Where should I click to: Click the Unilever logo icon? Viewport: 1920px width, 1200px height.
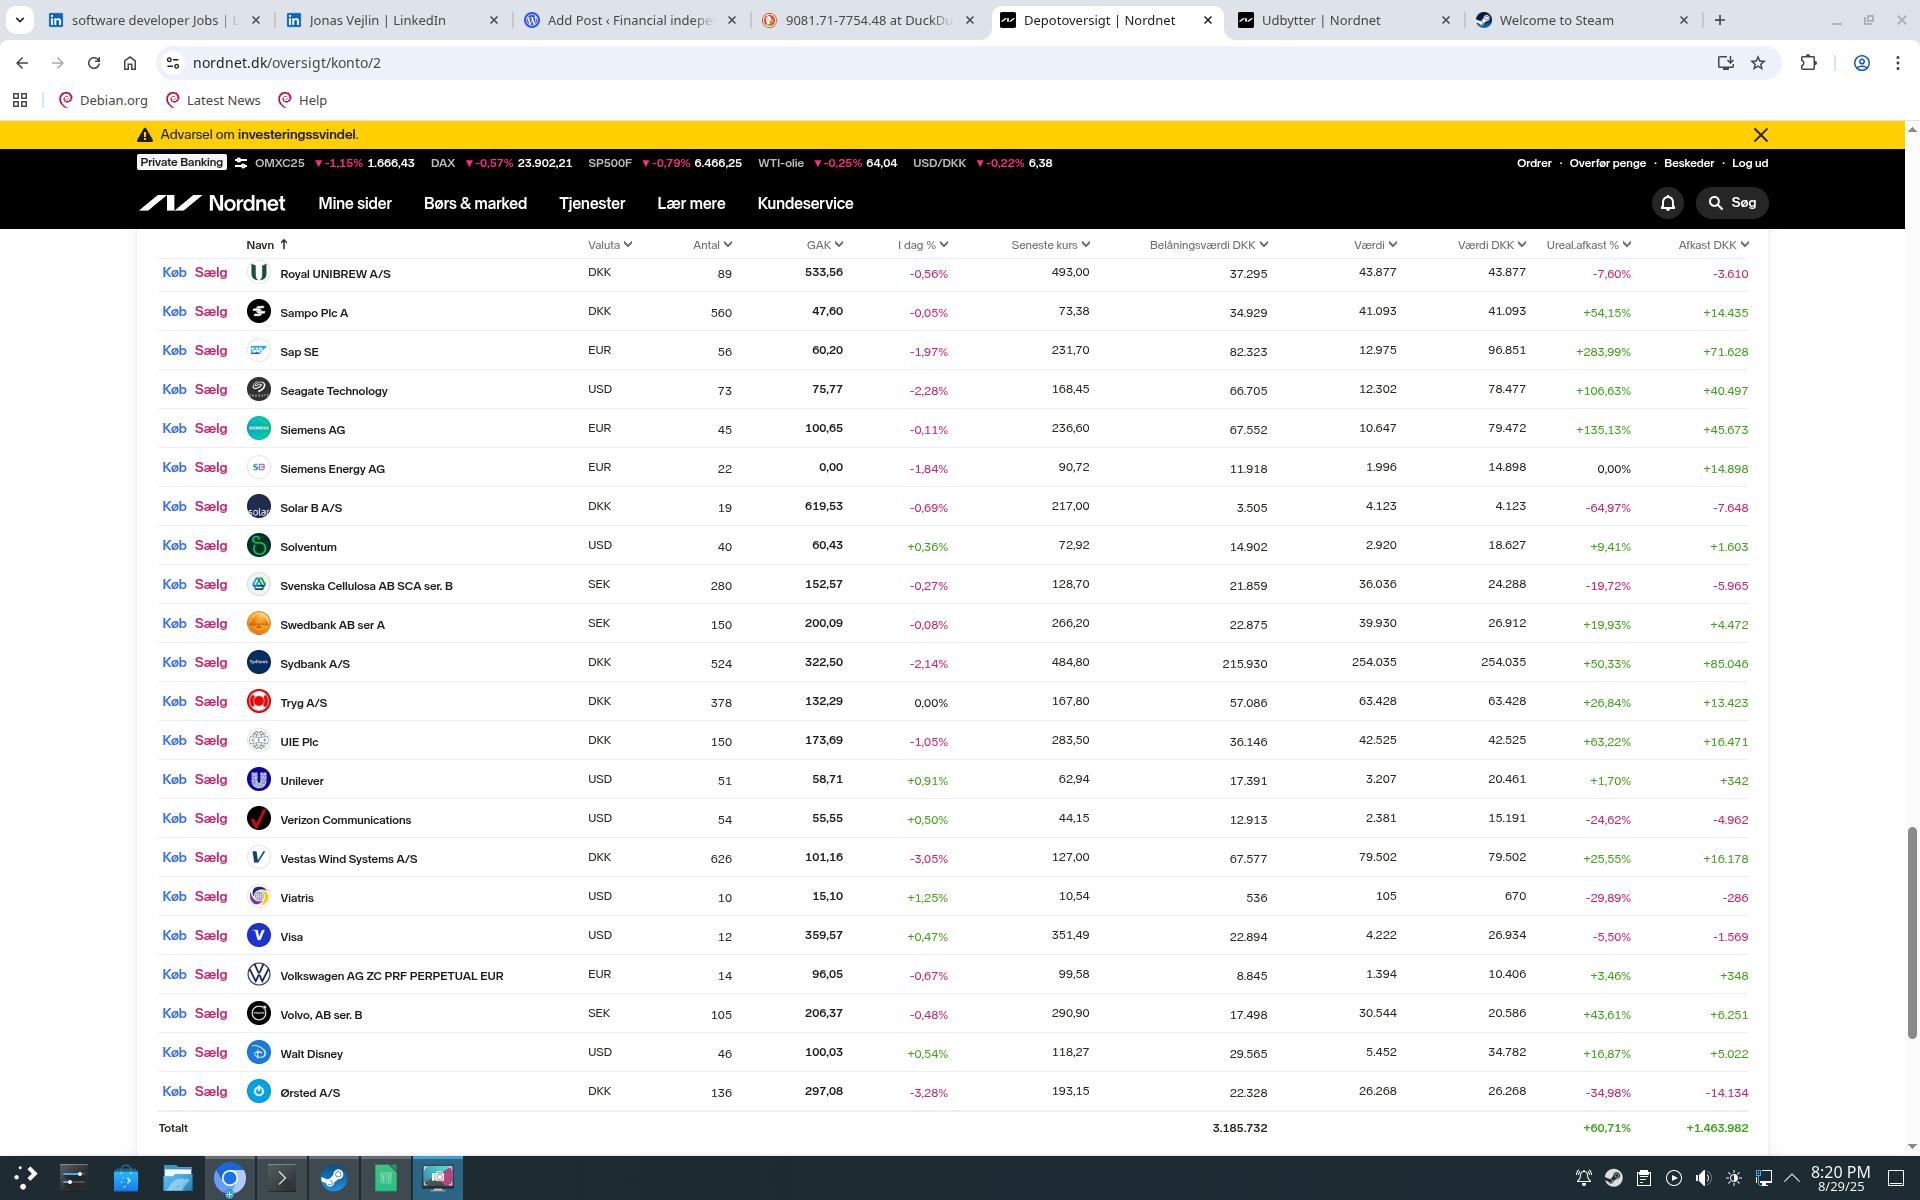click(259, 779)
